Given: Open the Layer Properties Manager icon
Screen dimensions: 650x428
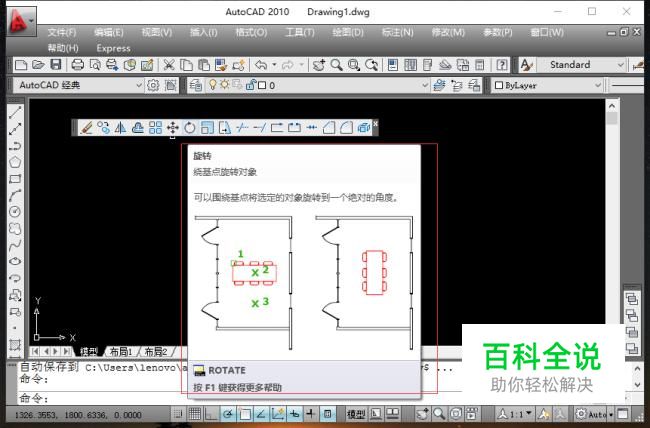Looking at the screenshot, I should pos(196,85).
